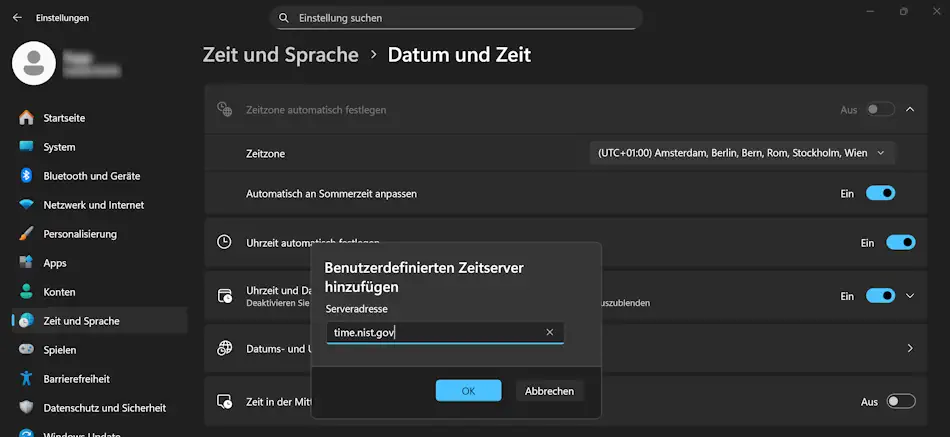Viewport: 950px width, 437px height.
Task: Click the Konten person icon
Action: (x=26, y=292)
